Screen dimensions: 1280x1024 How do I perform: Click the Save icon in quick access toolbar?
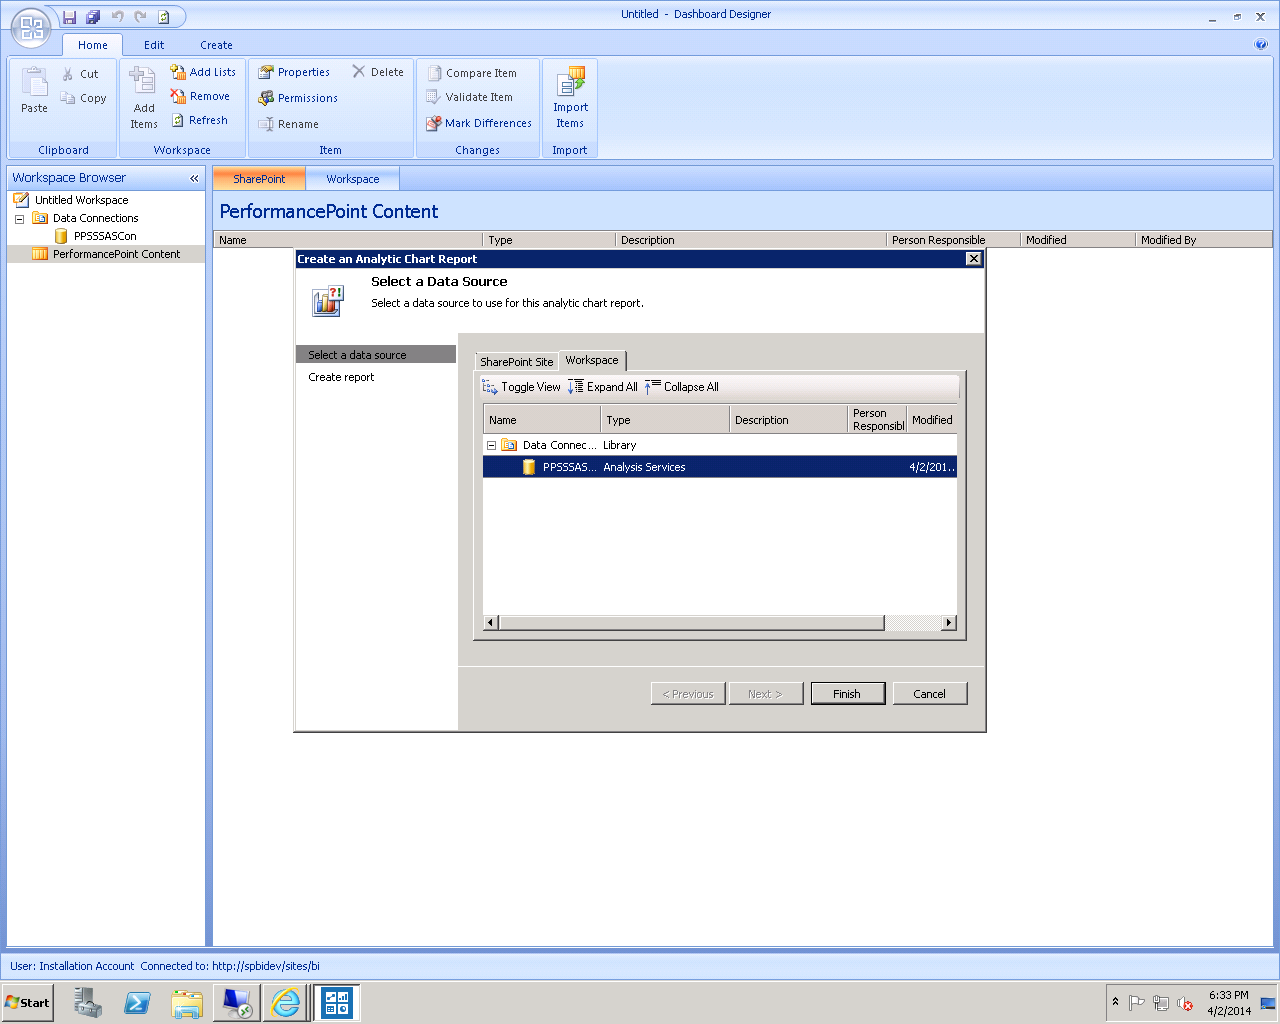69,17
